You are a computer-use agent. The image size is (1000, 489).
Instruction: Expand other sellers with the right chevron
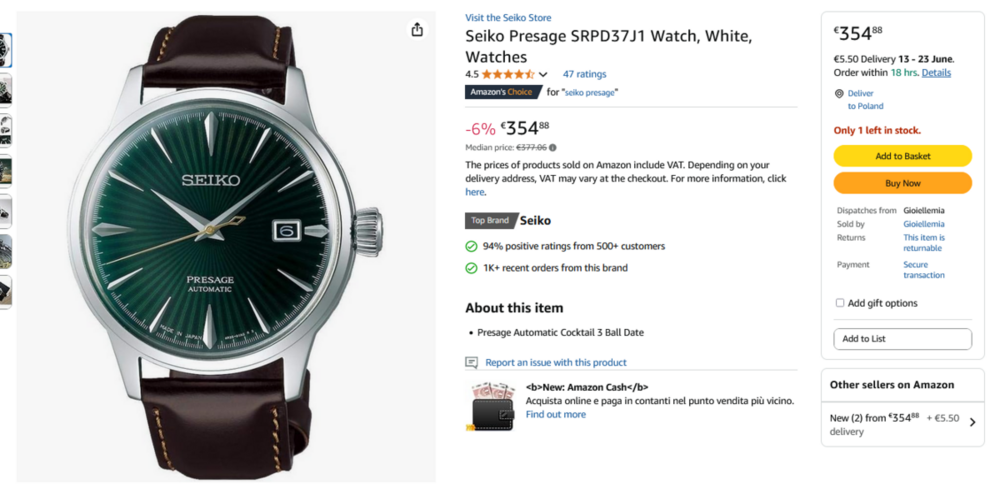point(973,422)
